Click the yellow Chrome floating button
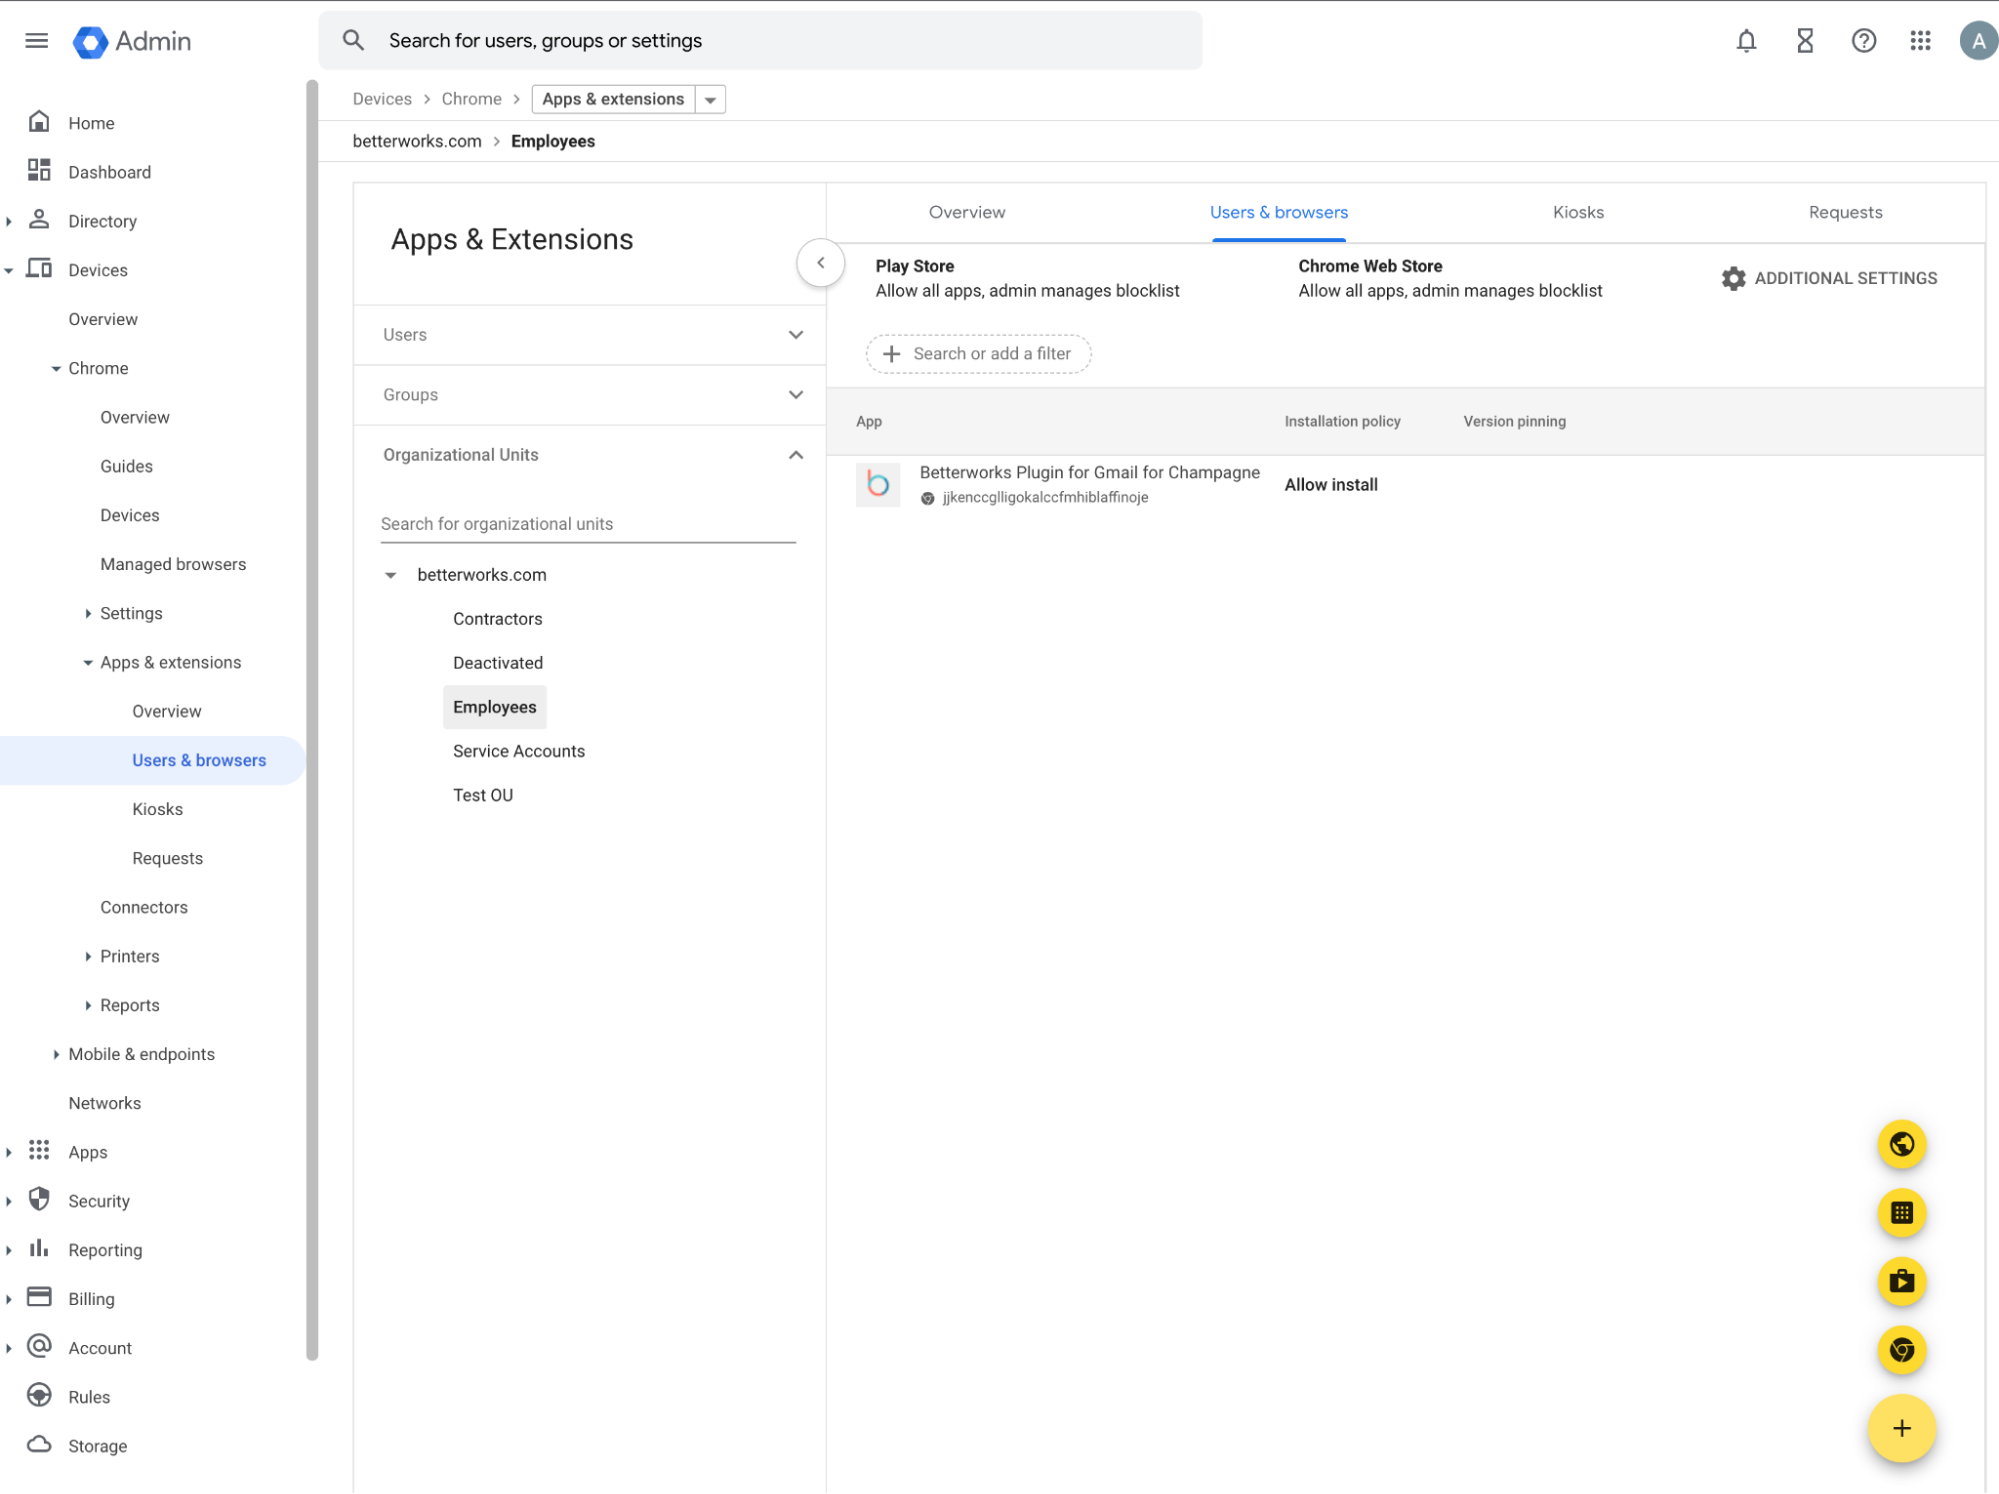 click(x=1901, y=1350)
